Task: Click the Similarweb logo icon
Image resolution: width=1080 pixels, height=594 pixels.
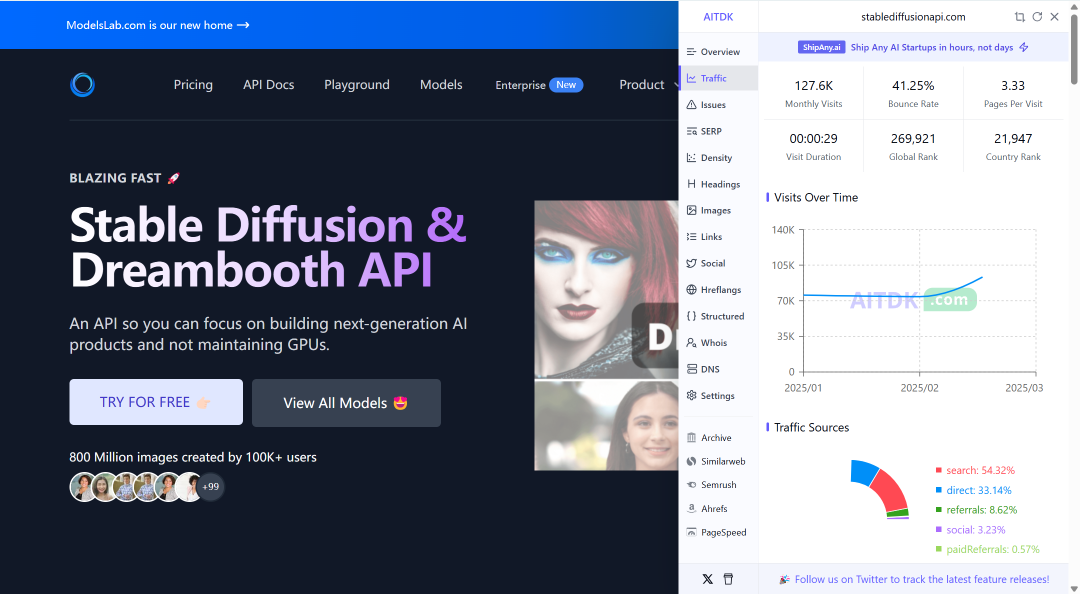Action: tap(692, 461)
